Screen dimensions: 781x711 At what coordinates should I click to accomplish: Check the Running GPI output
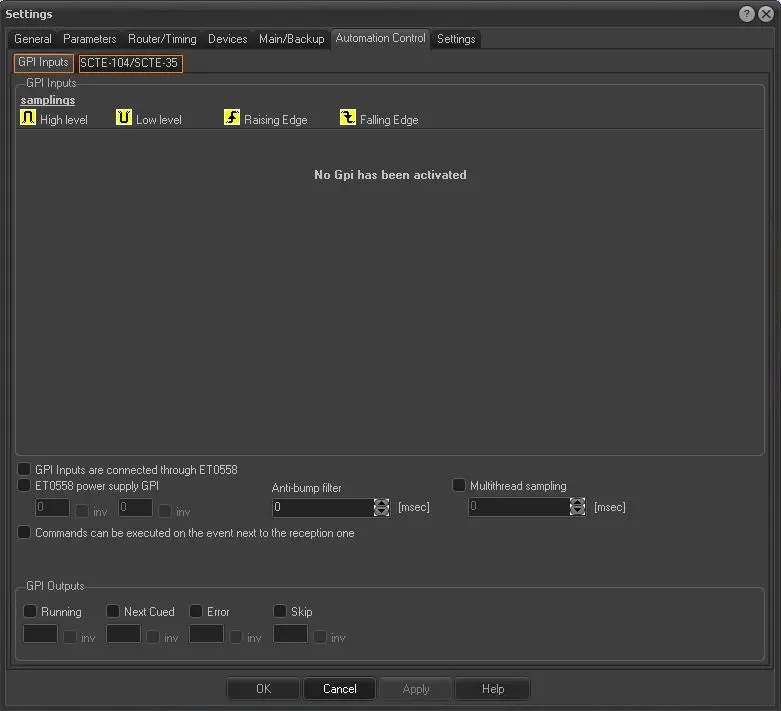30,611
